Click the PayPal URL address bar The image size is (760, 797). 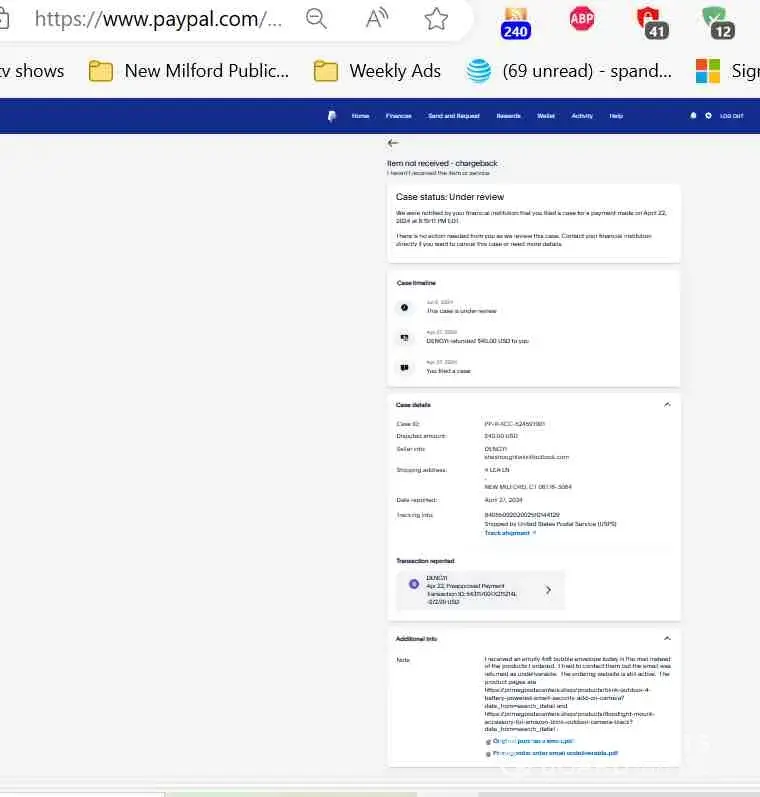coord(158,19)
